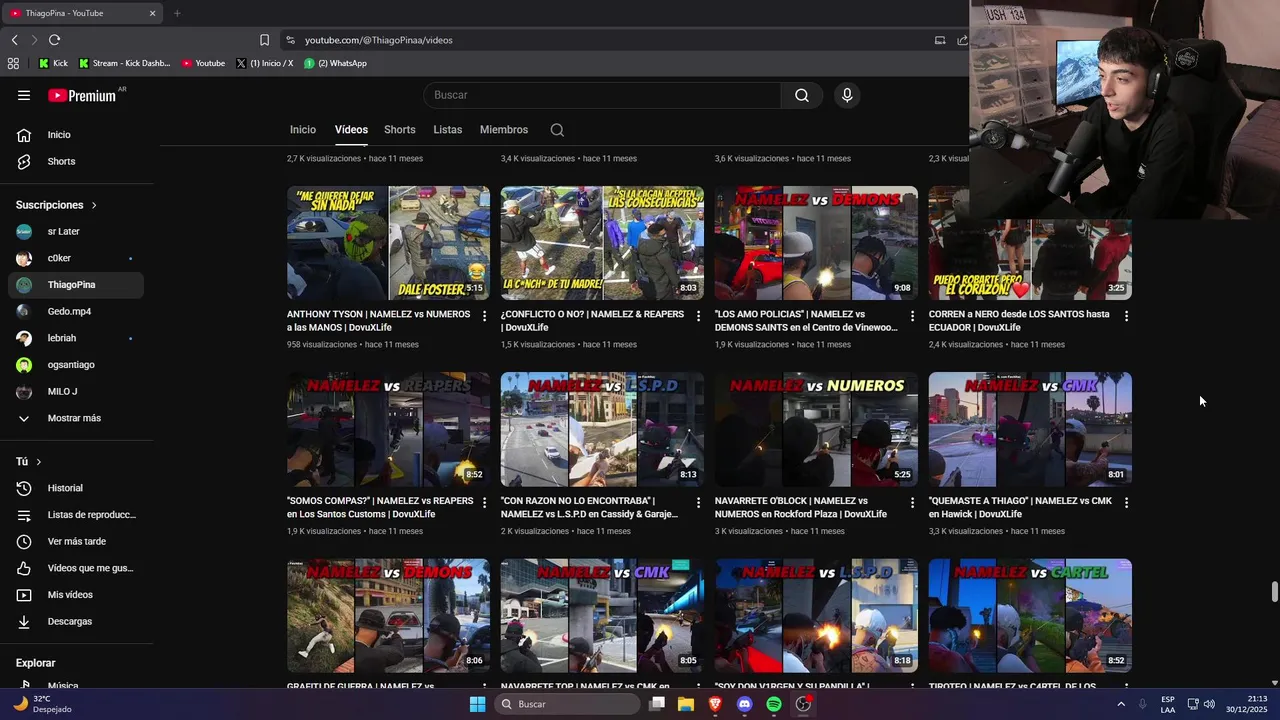Screen dimensions: 1280x720
Task: Reload the browser page
Action: (x=54, y=40)
